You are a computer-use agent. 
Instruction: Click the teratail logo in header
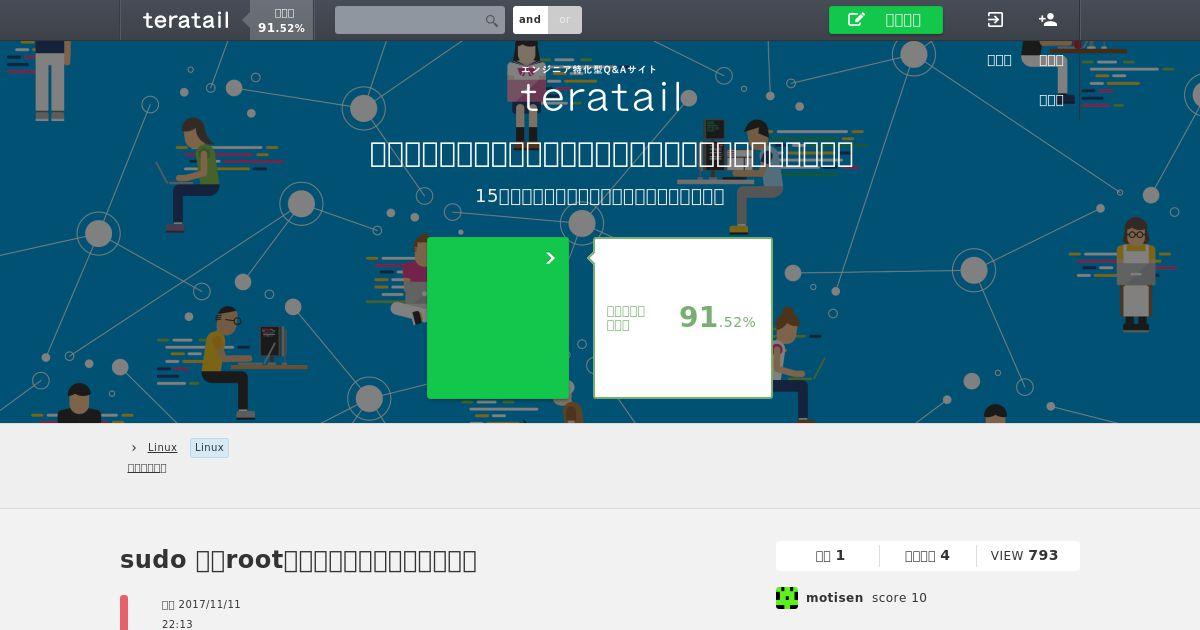186,20
